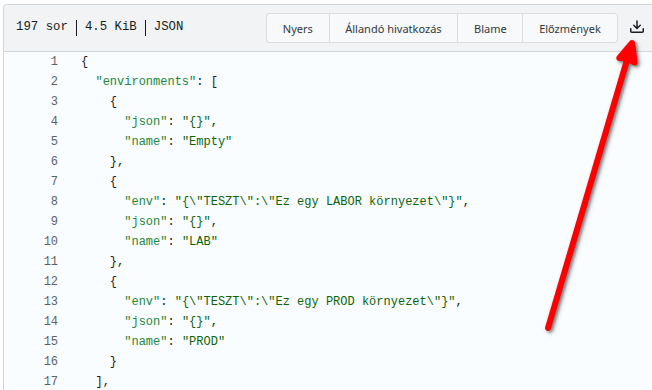Open the Állandó hivatkozás permalink

tap(393, 29)
